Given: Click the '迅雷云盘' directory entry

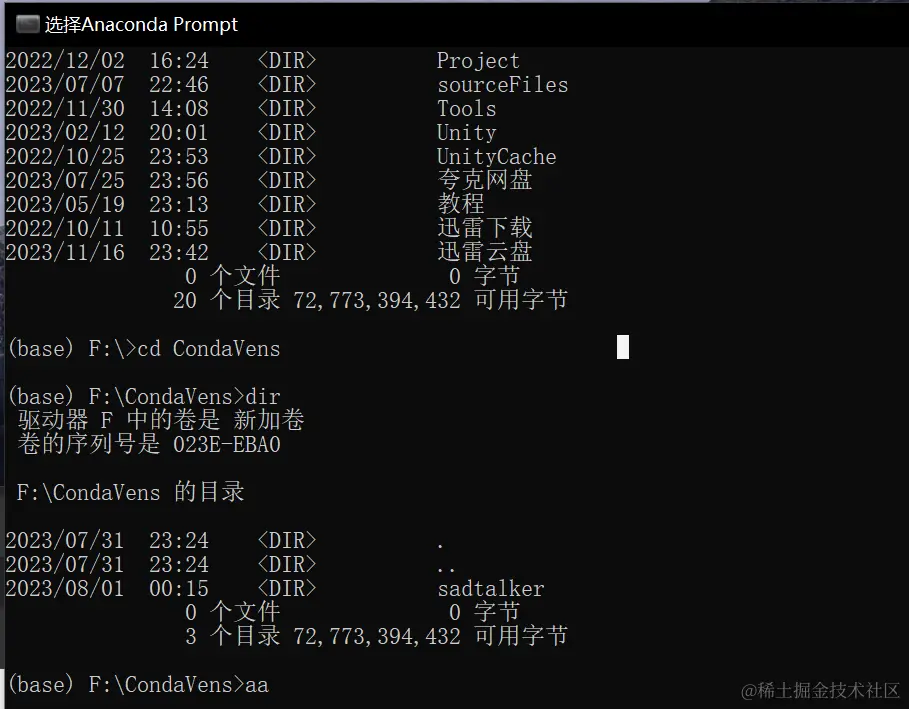Looking at the screenshot, I should pyautogui.click(x=485, y=252).
